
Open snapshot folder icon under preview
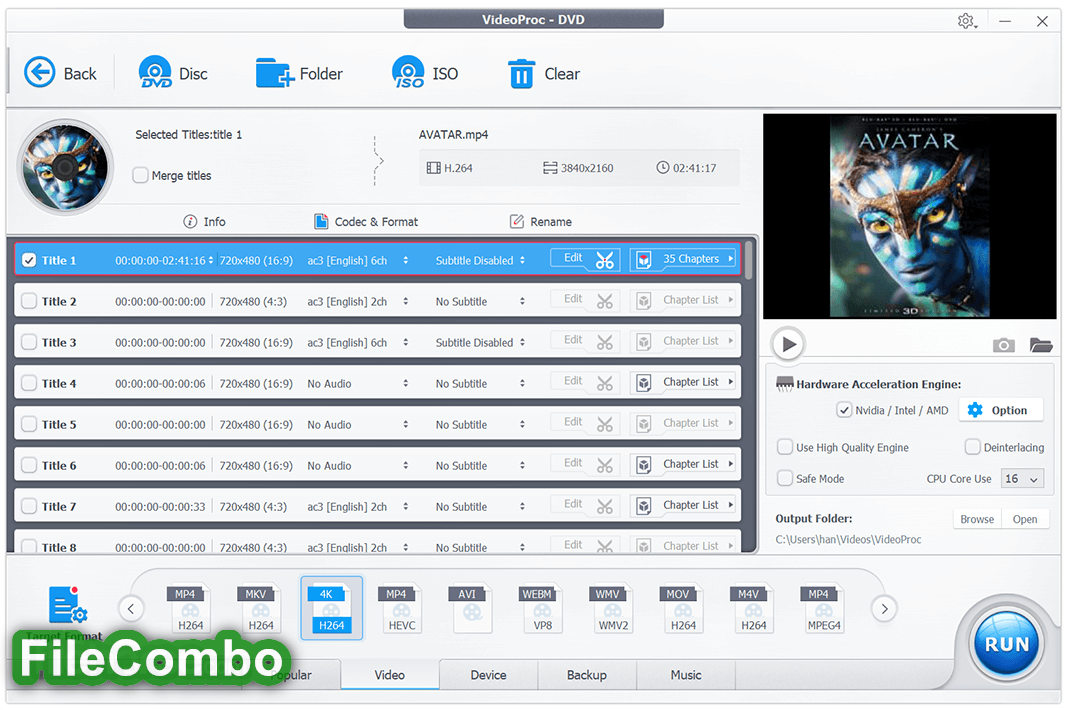click(1040, 345)
